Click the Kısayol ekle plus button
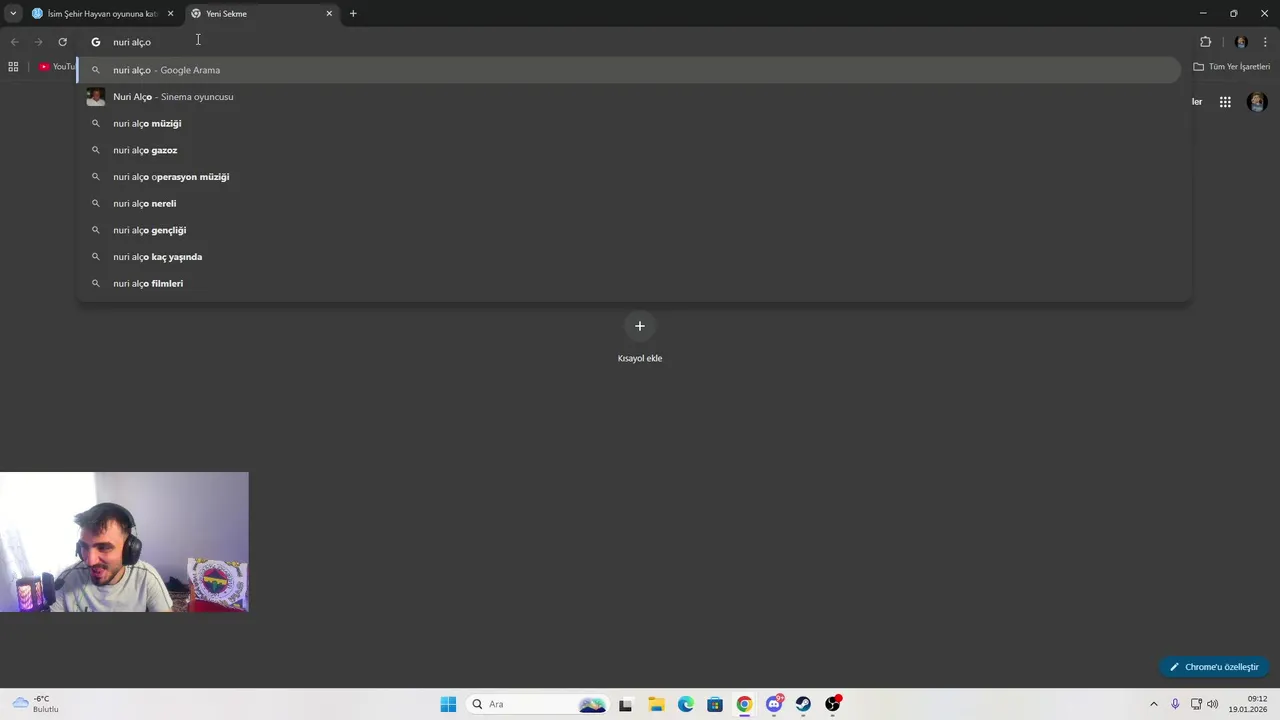The height and width of the screenshot is (720, 1280). tap(640, 326)
